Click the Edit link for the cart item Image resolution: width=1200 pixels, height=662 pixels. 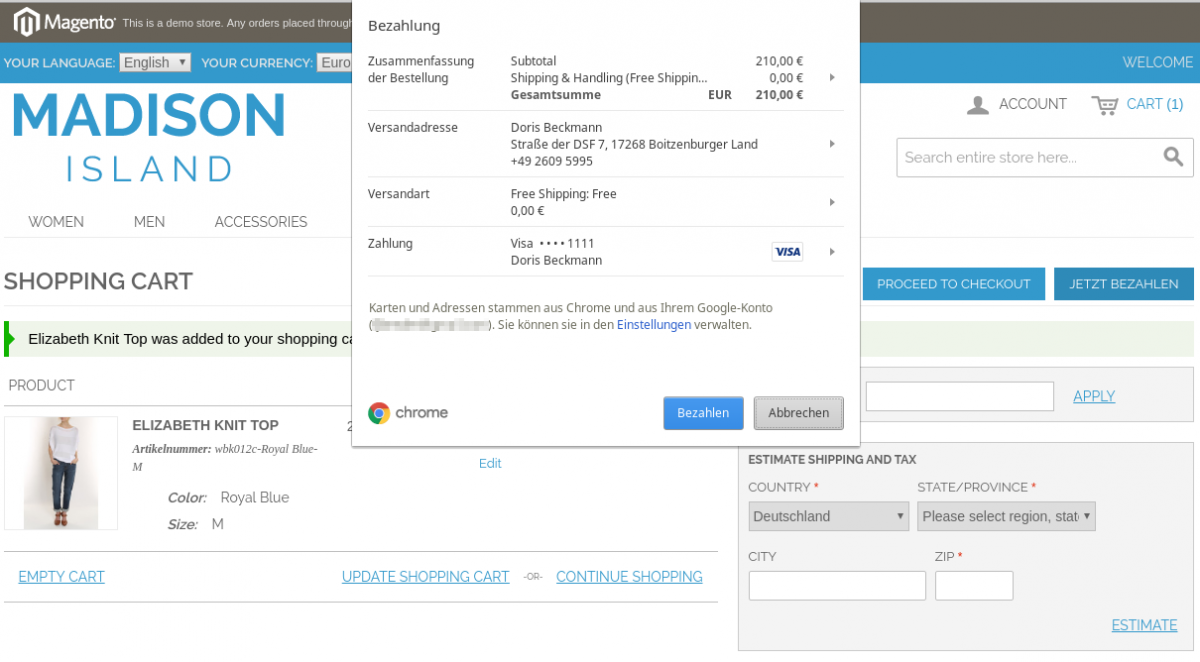pyautogui.click(x=490, y=463)
